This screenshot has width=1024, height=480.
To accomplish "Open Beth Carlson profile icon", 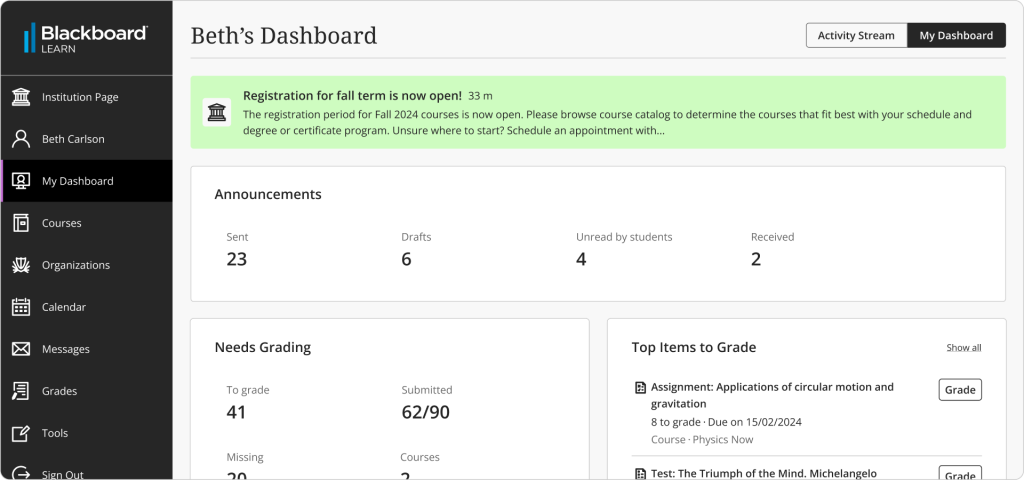I will pos(21,139).
